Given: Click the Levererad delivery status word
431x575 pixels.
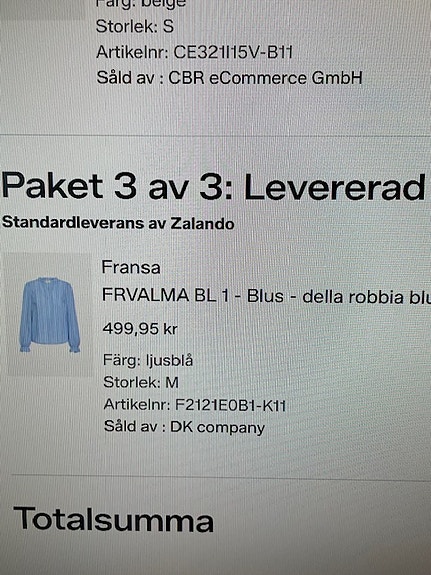Looking at the screenshot, I should coord(335,186).
